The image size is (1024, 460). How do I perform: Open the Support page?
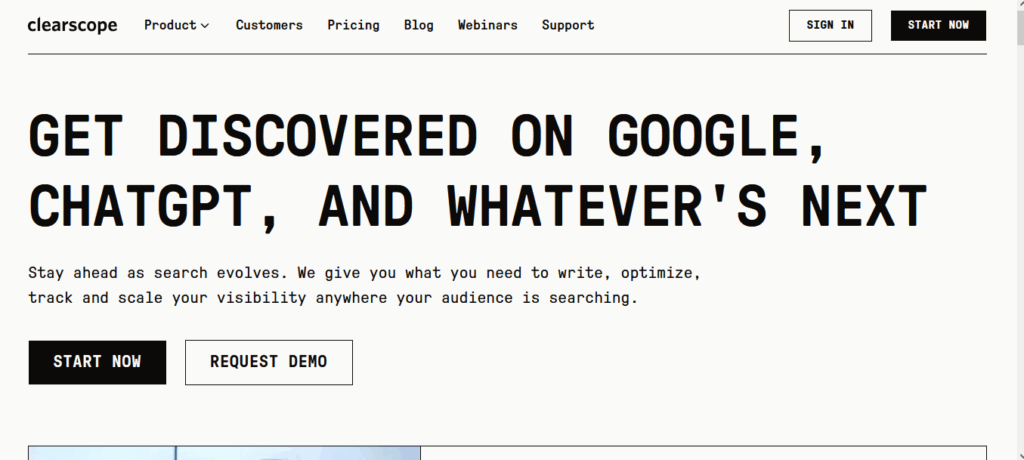[x=568, y=25]
